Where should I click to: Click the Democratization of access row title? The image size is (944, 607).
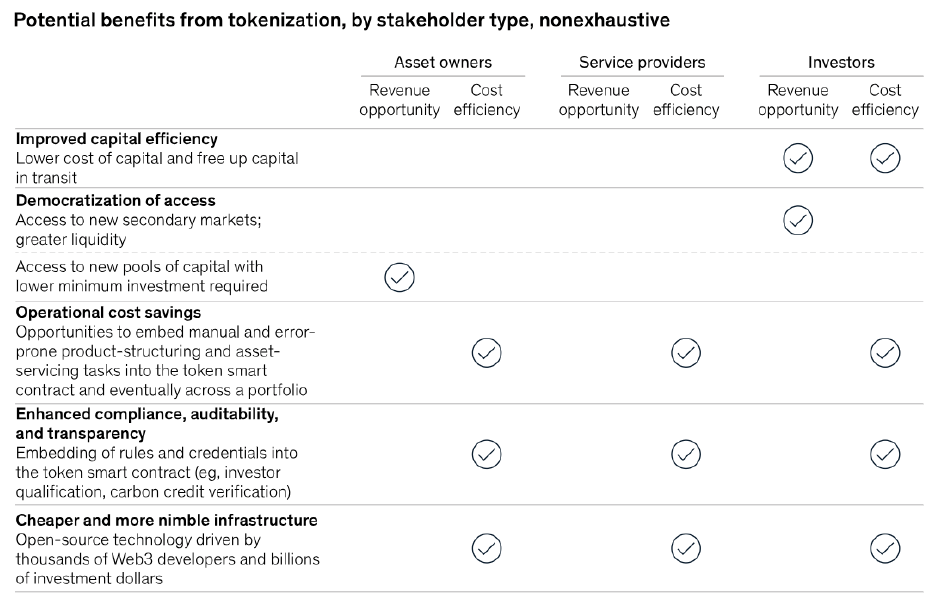pyautogui.click(x=116, y=200)
